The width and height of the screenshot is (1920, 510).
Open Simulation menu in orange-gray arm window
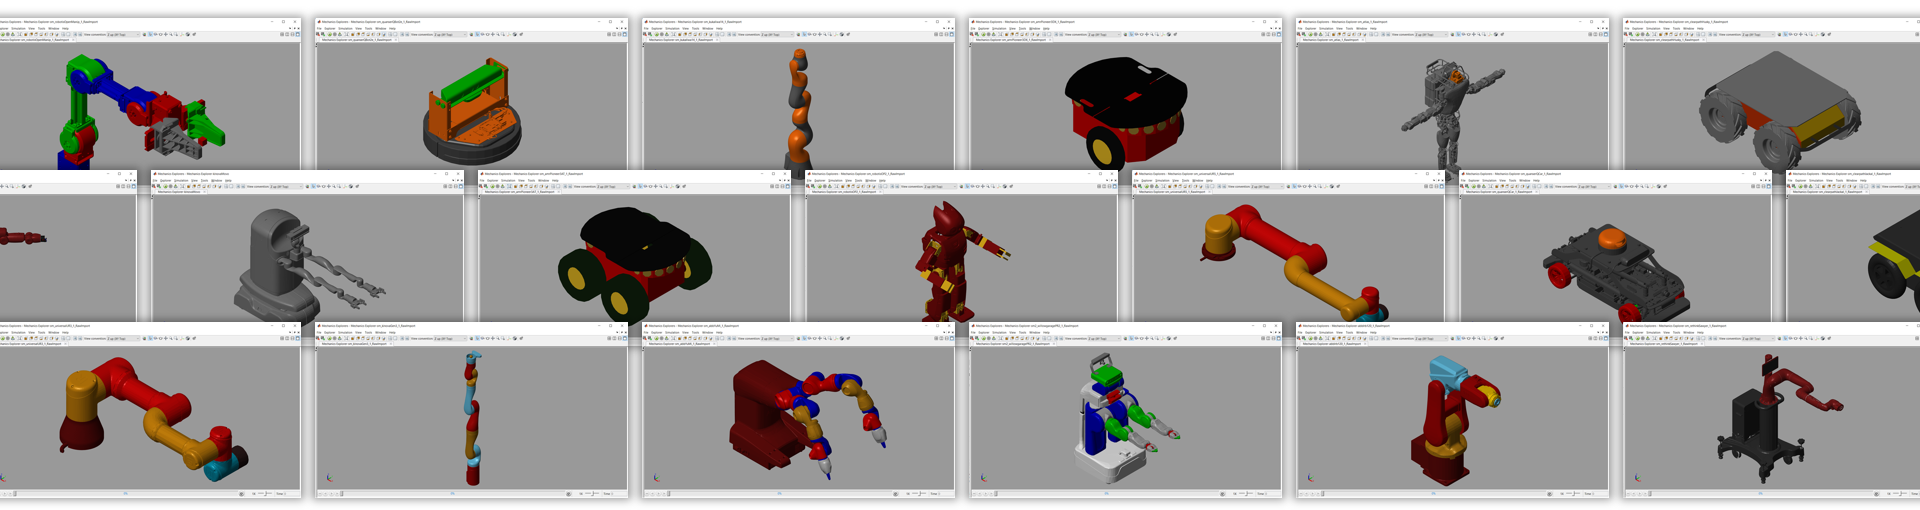tap(672, 28)
